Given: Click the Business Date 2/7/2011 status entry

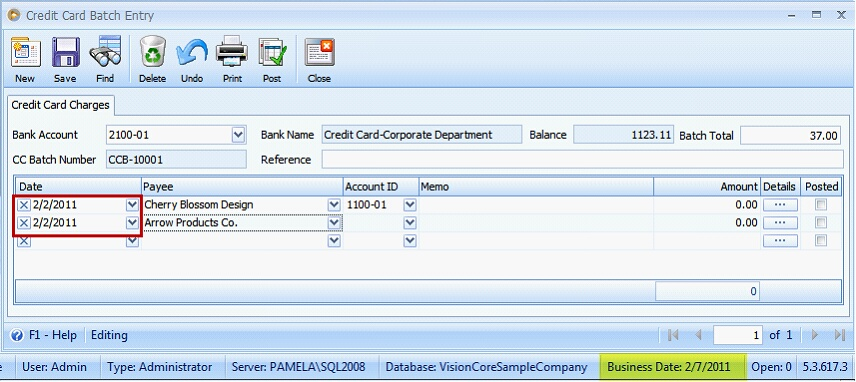Looking at the screenshot, I should (x=673, y=367).
